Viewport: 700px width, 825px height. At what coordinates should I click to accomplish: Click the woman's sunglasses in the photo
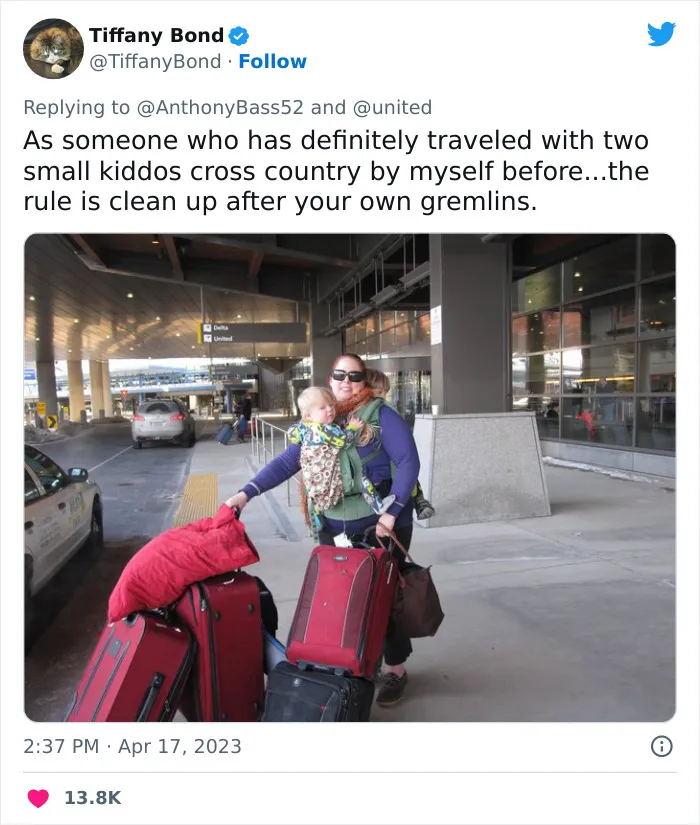click(348, 376)
